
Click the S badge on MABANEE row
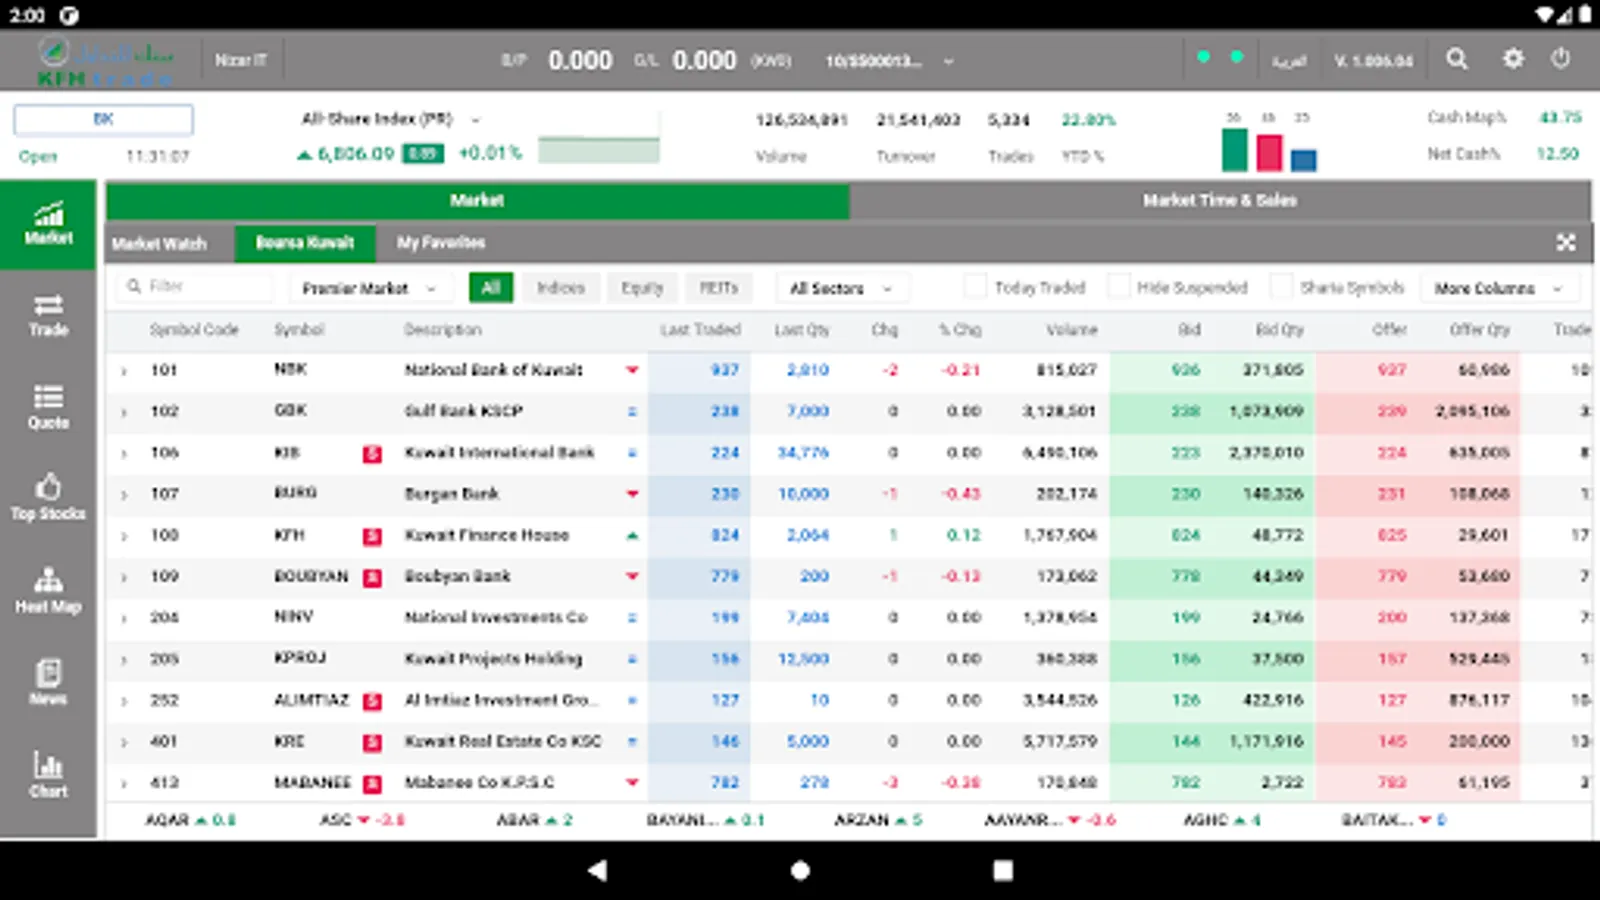(x=372, y=783)
